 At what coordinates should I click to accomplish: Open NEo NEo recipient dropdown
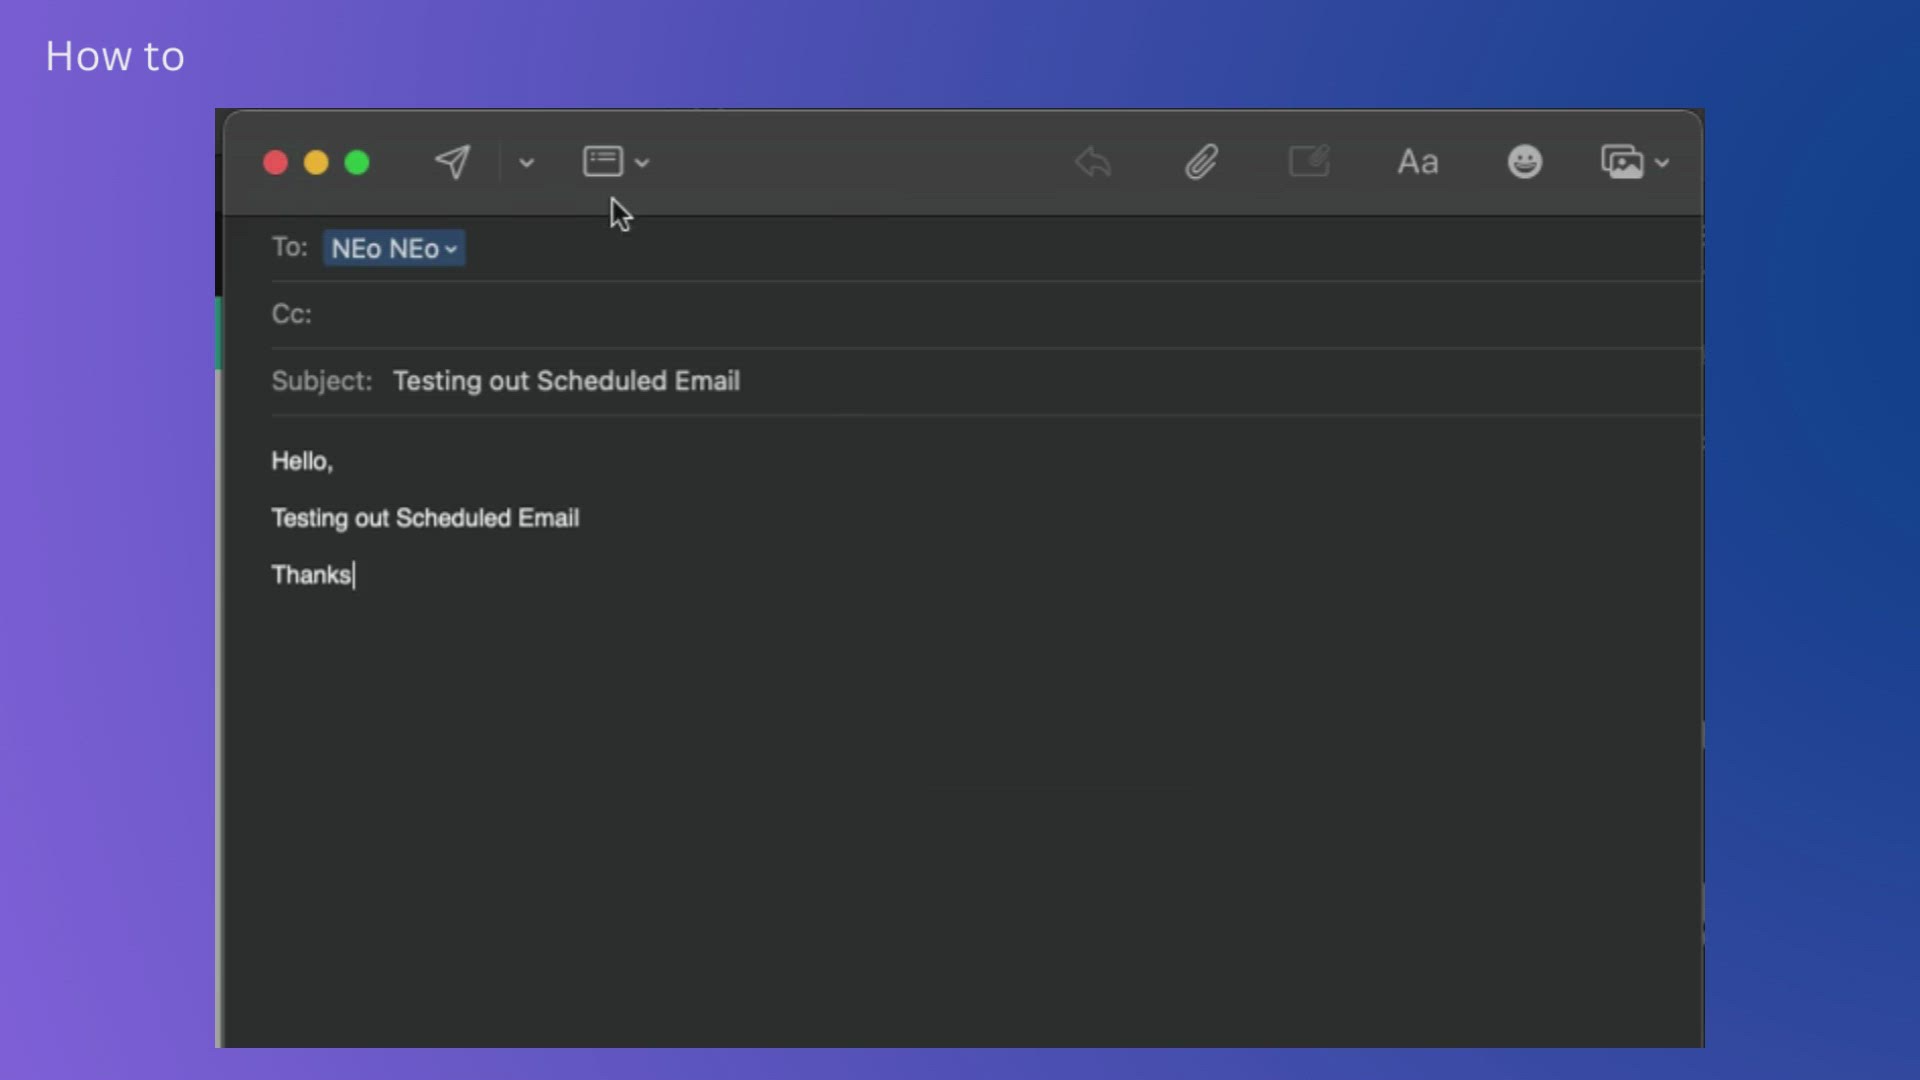394,248
